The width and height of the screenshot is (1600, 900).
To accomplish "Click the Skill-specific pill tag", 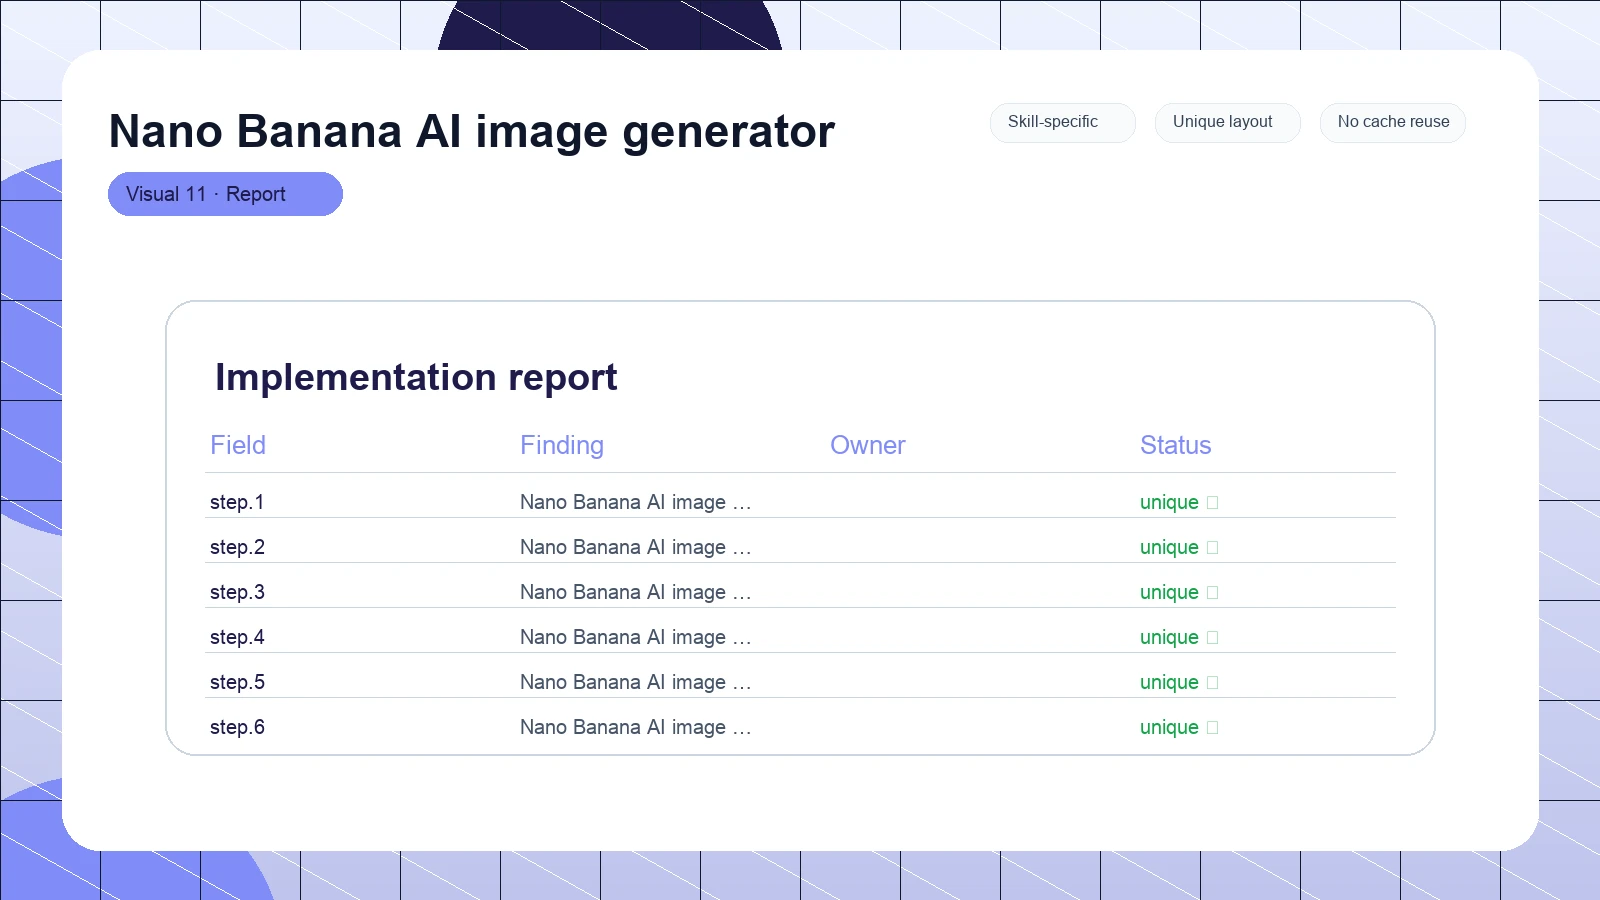I will [1062, 122].
